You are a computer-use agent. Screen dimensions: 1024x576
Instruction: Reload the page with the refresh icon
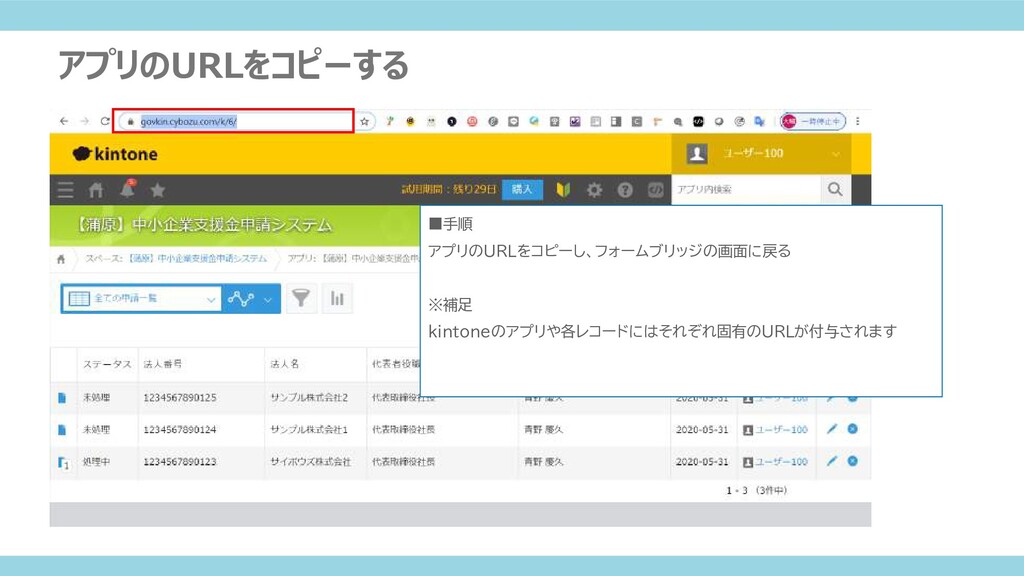pos(104,121)
